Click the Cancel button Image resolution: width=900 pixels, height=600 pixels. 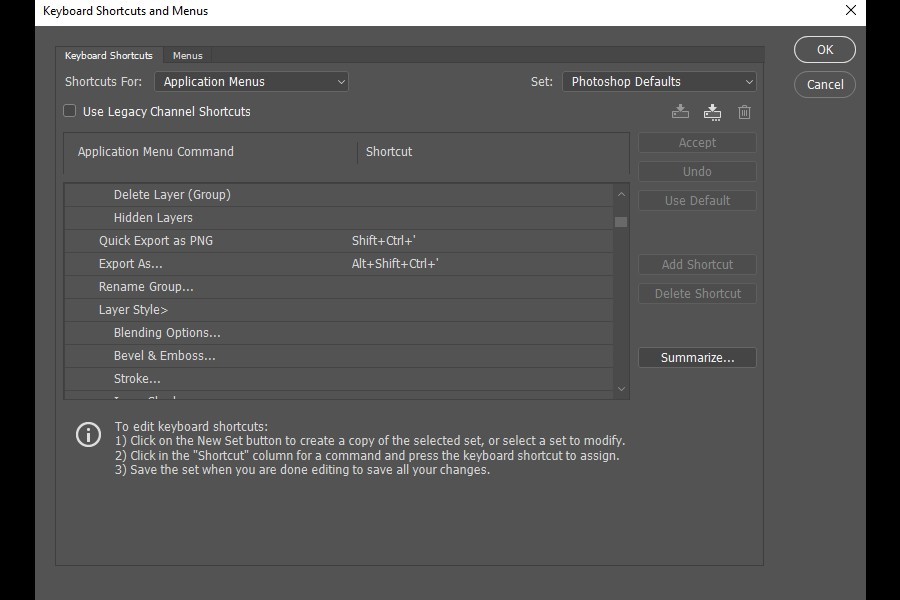click(x=825, y=84)
